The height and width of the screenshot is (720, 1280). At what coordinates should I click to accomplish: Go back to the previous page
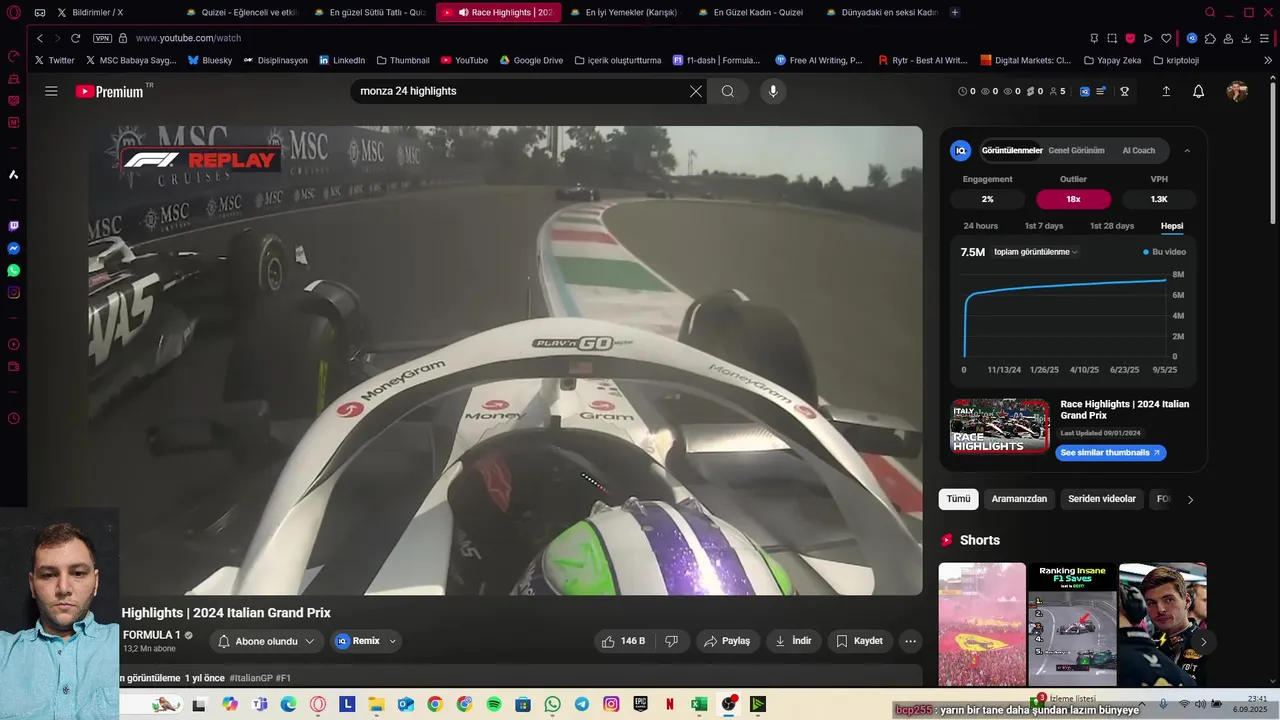[x=40, y=38]
